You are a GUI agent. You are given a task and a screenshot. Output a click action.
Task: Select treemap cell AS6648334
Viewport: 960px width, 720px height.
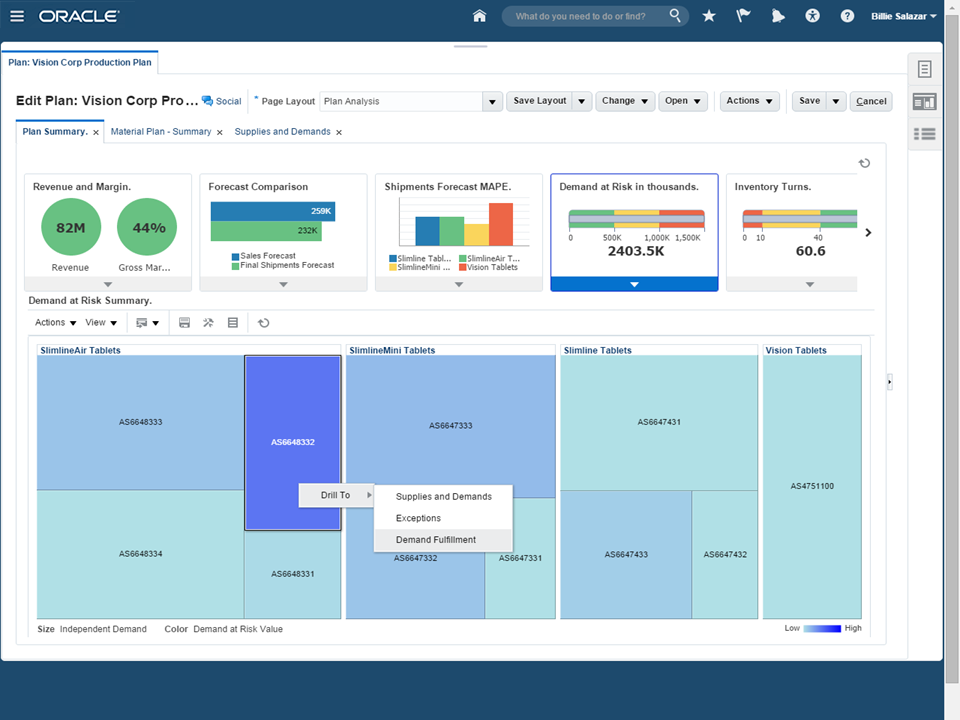pos(141,554)
